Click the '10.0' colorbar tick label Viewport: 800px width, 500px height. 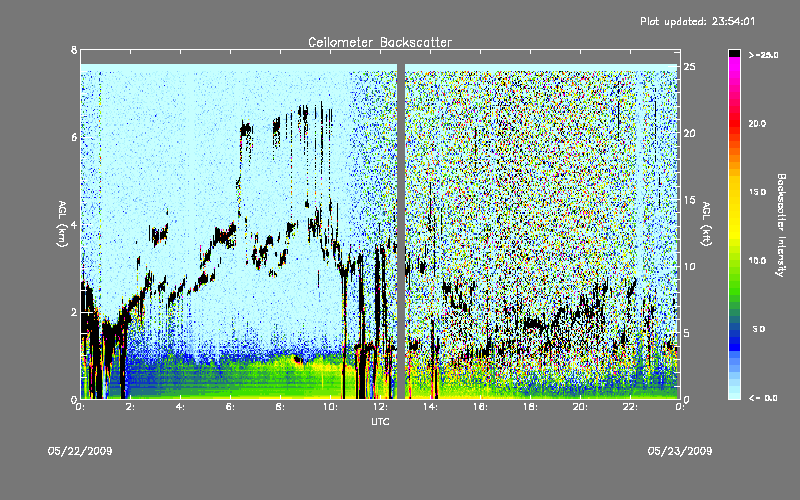click(757, 261)
